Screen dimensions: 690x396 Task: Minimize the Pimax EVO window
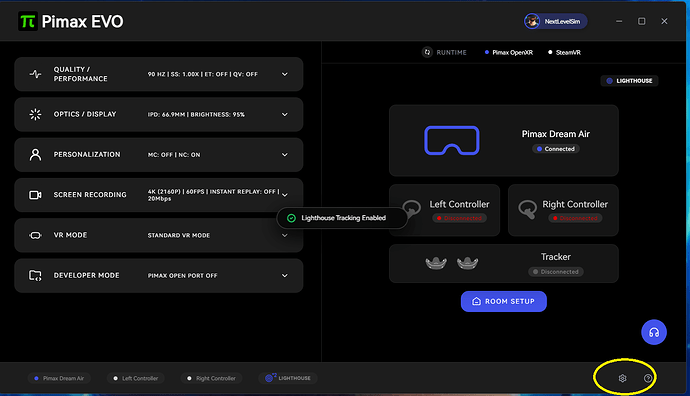tap(619, 21)
